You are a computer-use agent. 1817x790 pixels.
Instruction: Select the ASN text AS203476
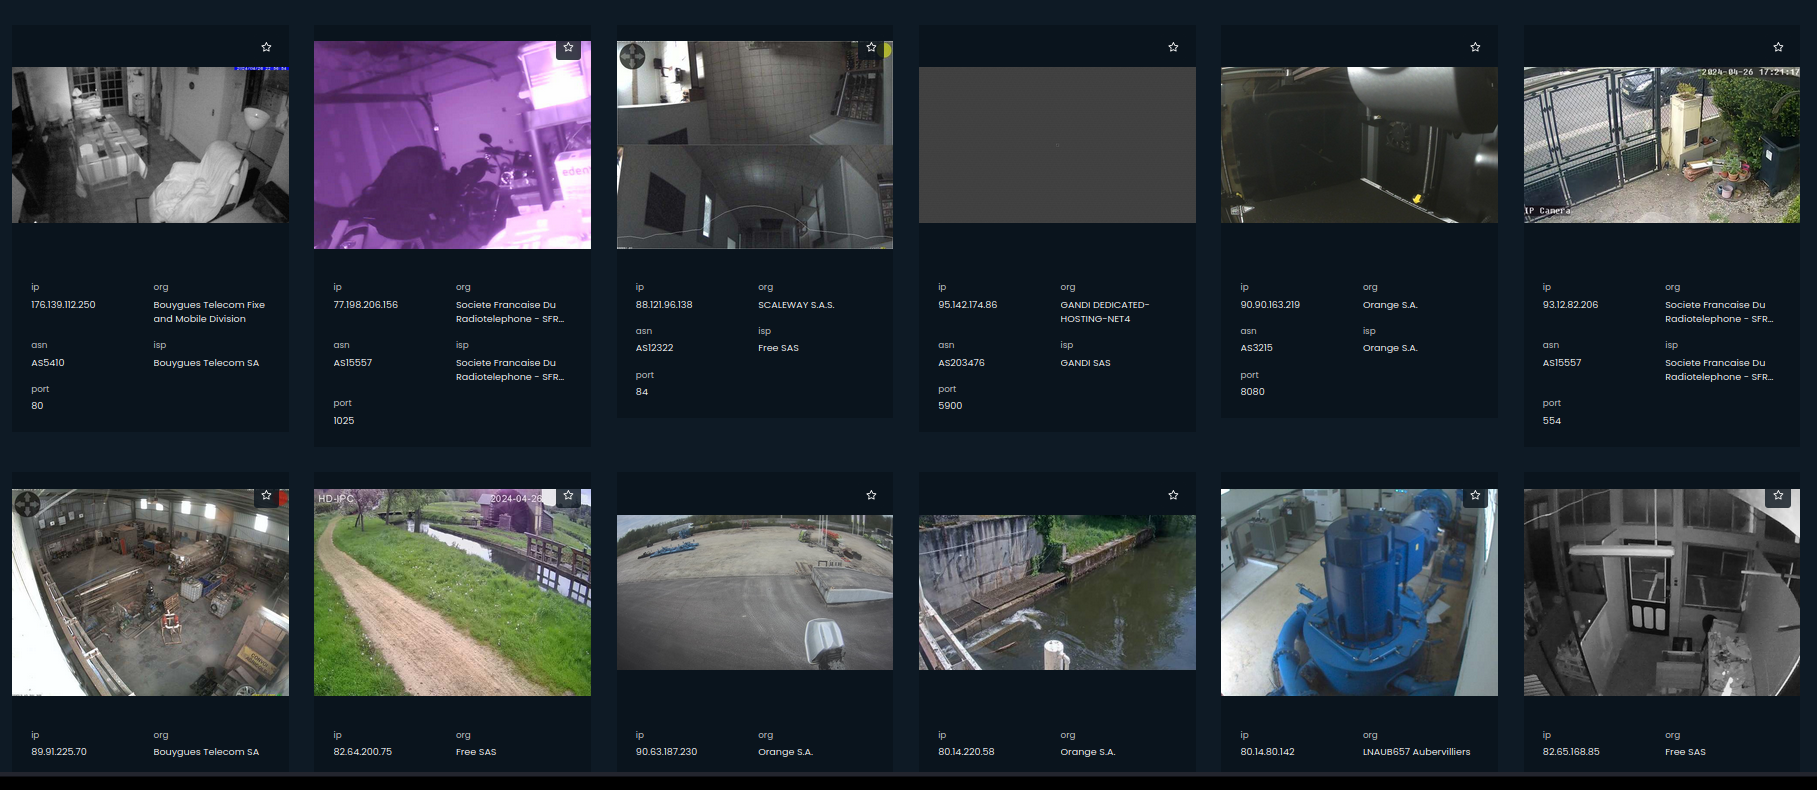click(961, 363)
